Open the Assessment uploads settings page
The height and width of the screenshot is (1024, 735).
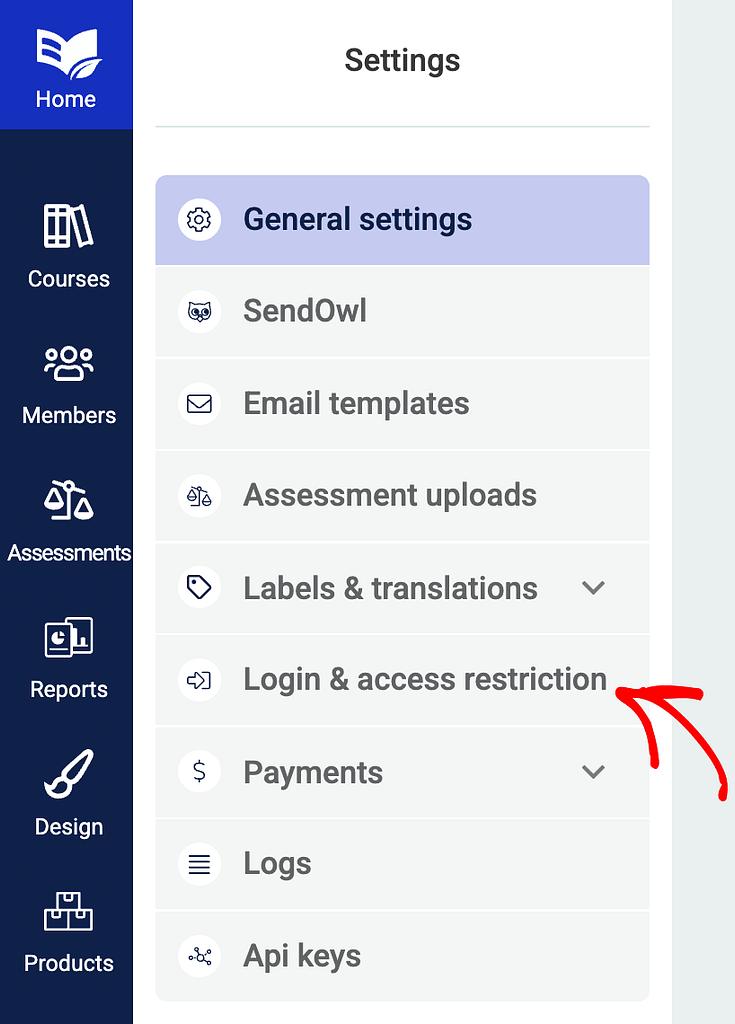click(x=390, y=496)
